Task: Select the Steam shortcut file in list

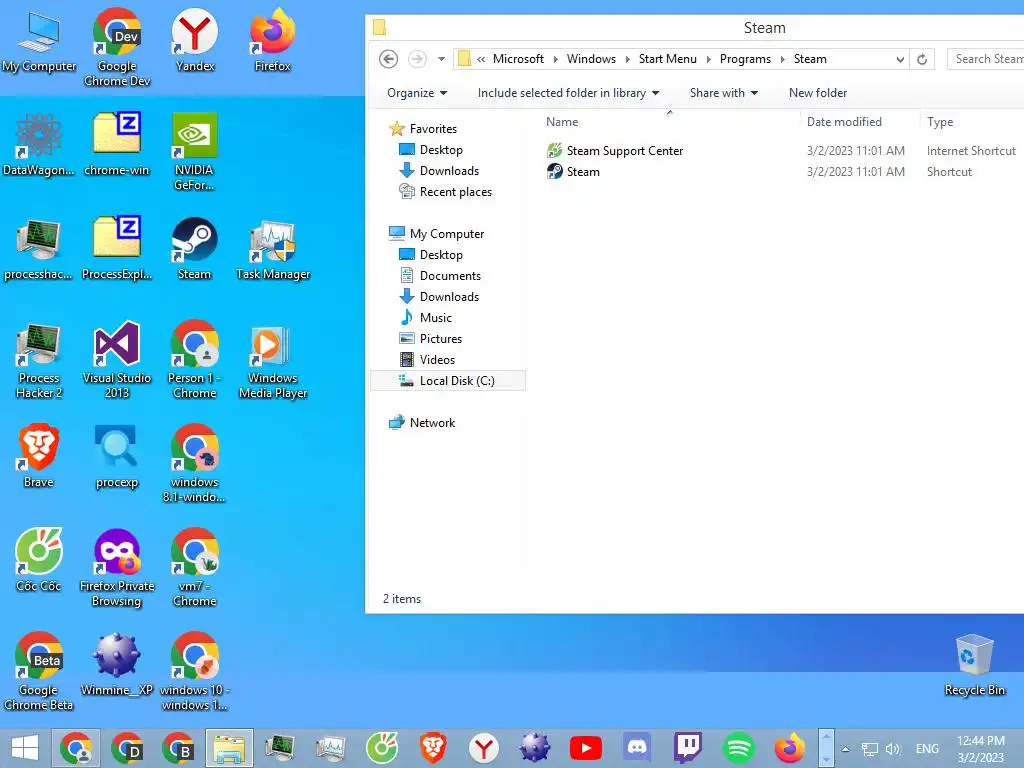Action: click(573, 172)
